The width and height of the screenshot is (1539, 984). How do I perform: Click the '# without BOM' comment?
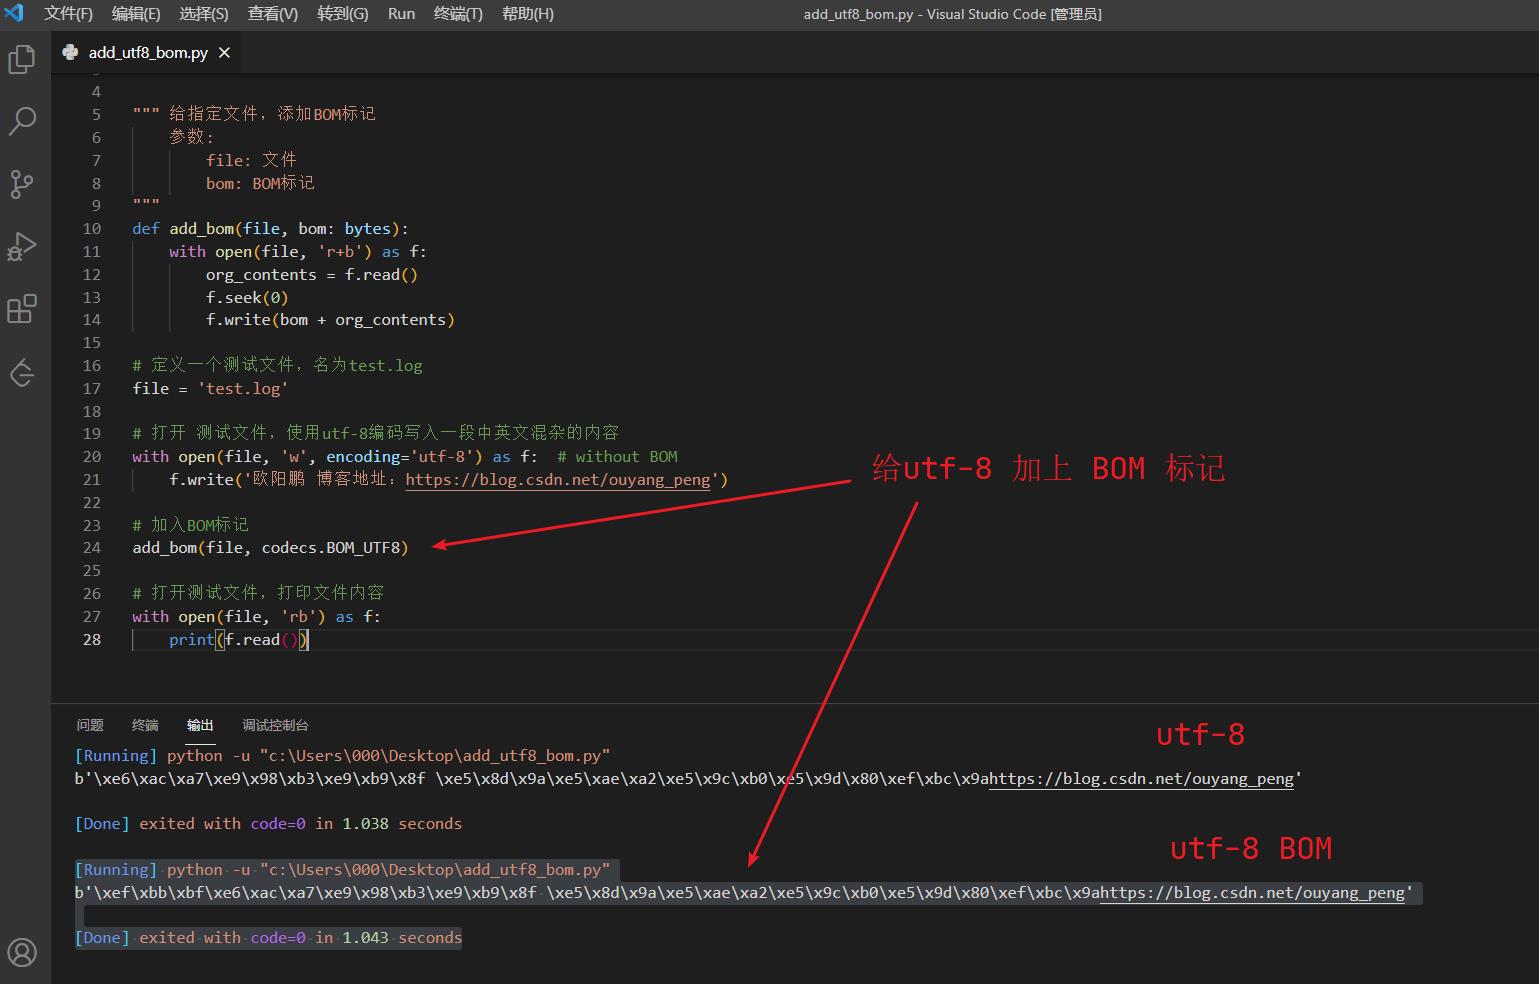pos(617,457)
